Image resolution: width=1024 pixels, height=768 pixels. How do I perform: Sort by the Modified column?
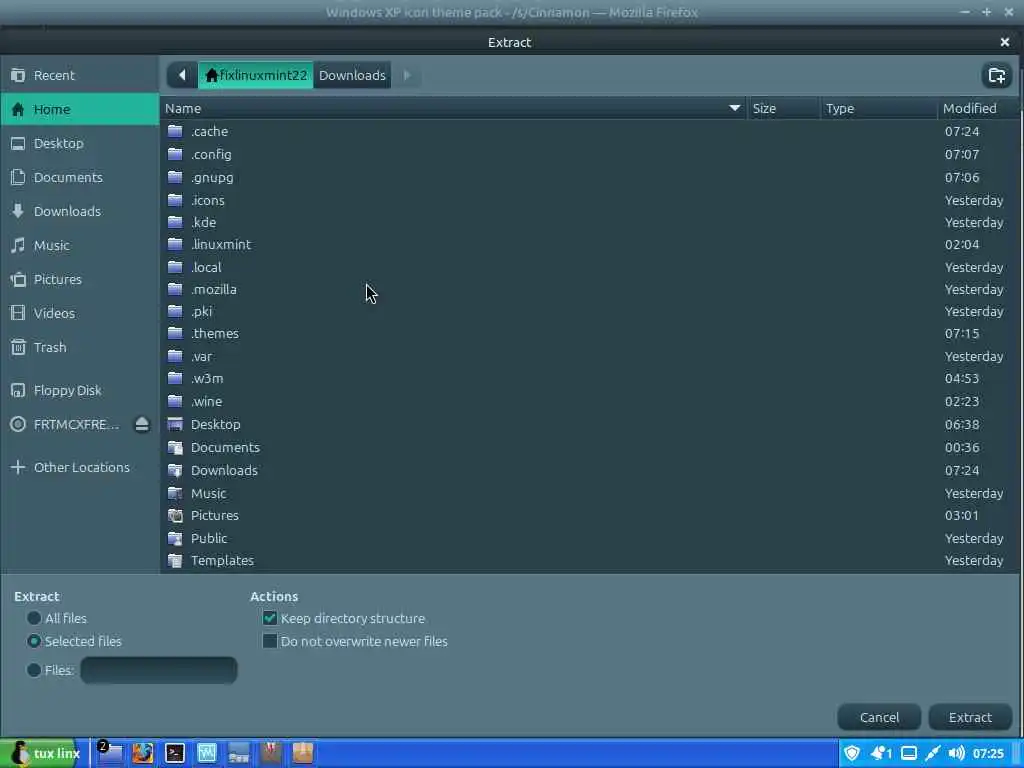click(978, 108)
